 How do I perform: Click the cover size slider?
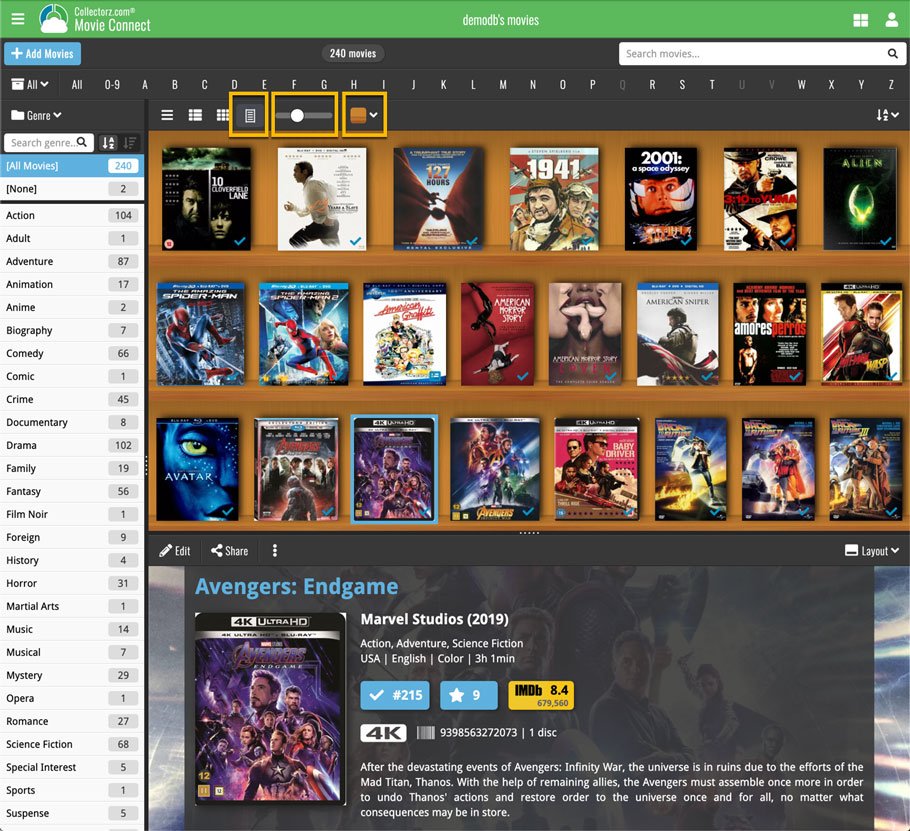pyautogui.click(x=305, y=116)
